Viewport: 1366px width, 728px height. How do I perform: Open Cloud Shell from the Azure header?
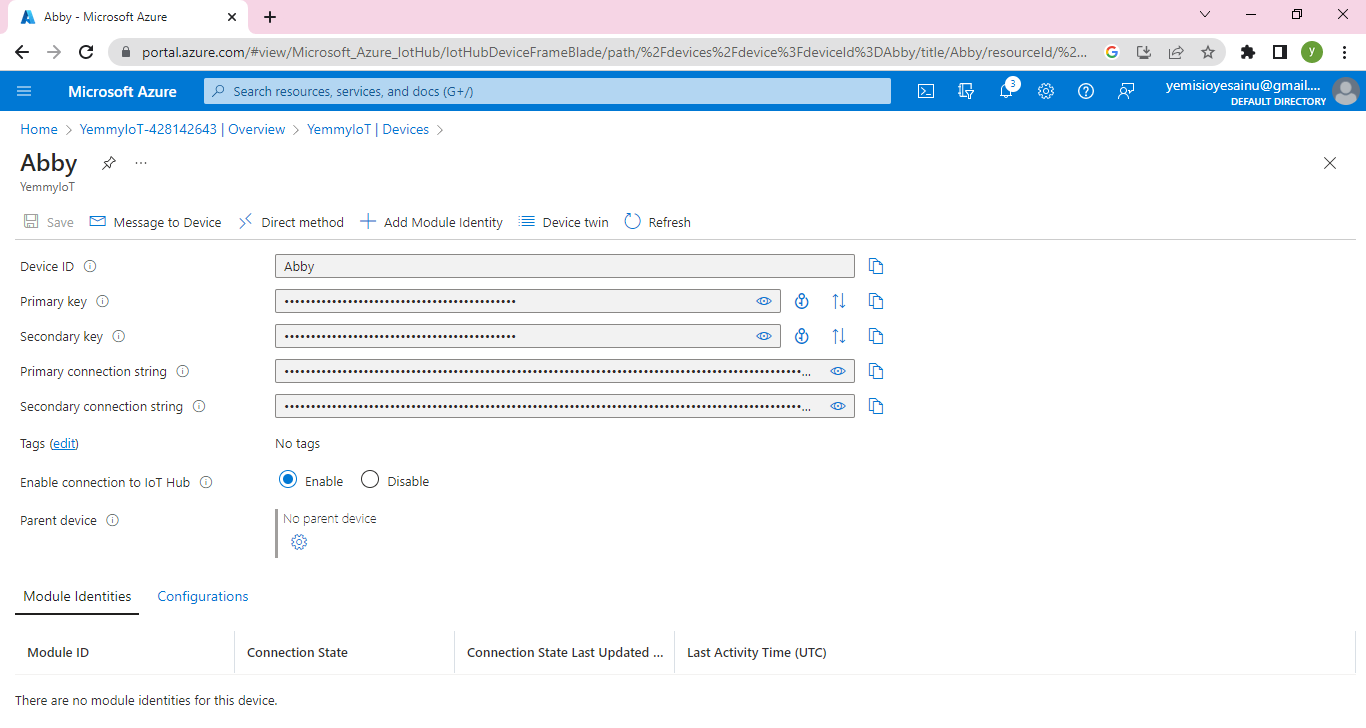[926, 91]
